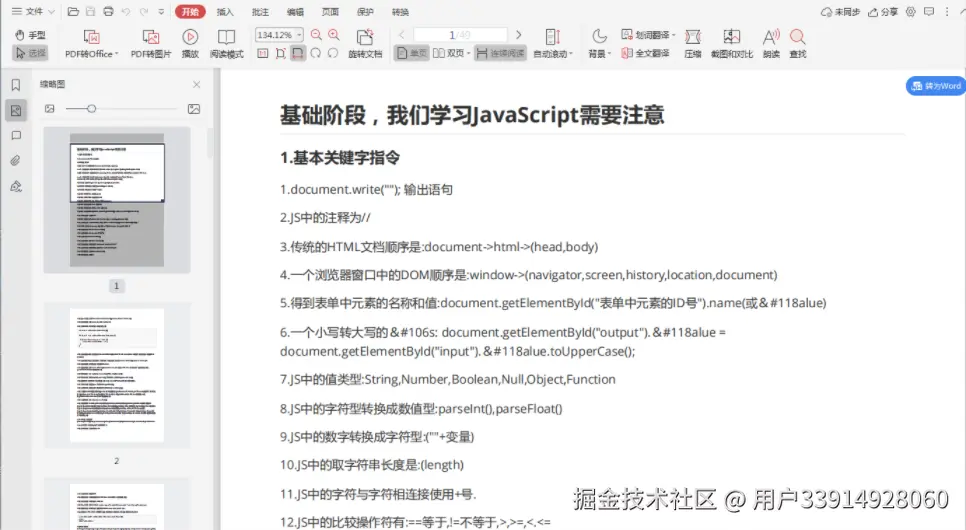The image size is (966, 530).
Task: Convert PDF to images (PDF转图片)
Action: [x=151, y=44]
